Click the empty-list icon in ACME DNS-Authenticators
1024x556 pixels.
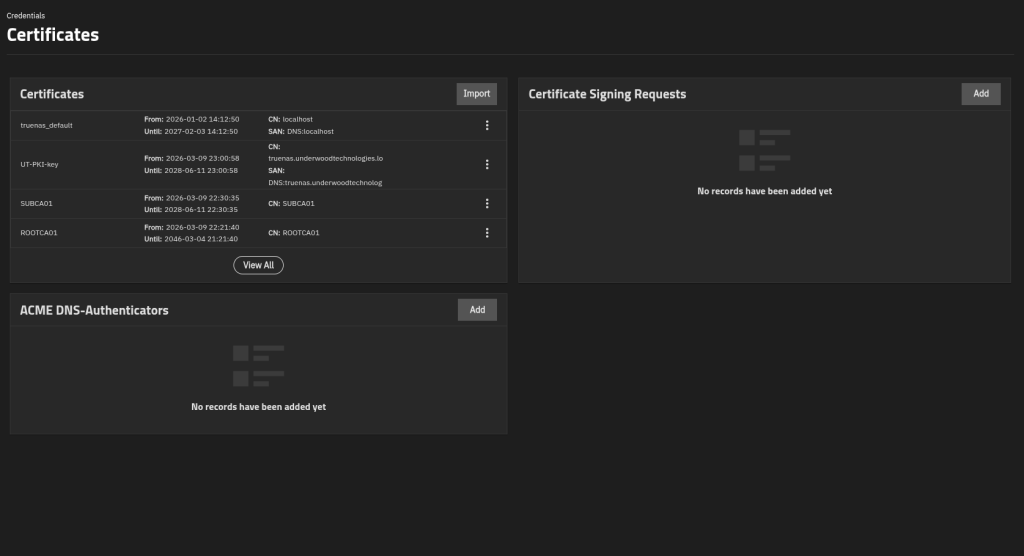(x=258, y=366)
